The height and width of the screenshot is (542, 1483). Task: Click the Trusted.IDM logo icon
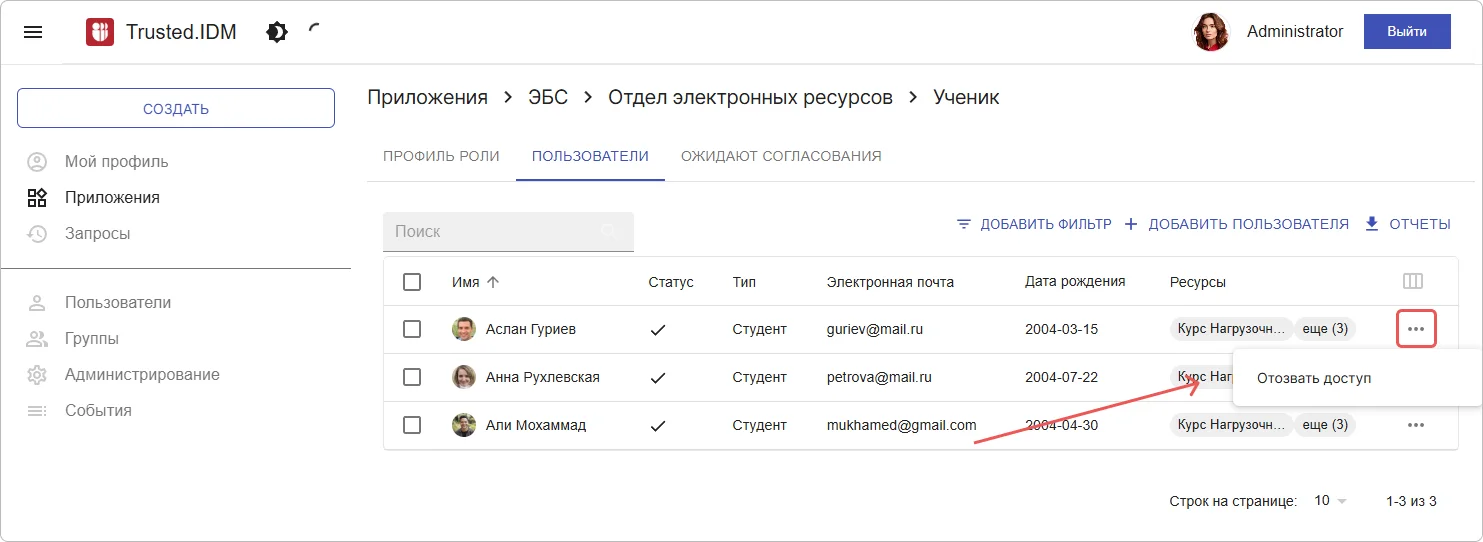[x=100, y=32]
